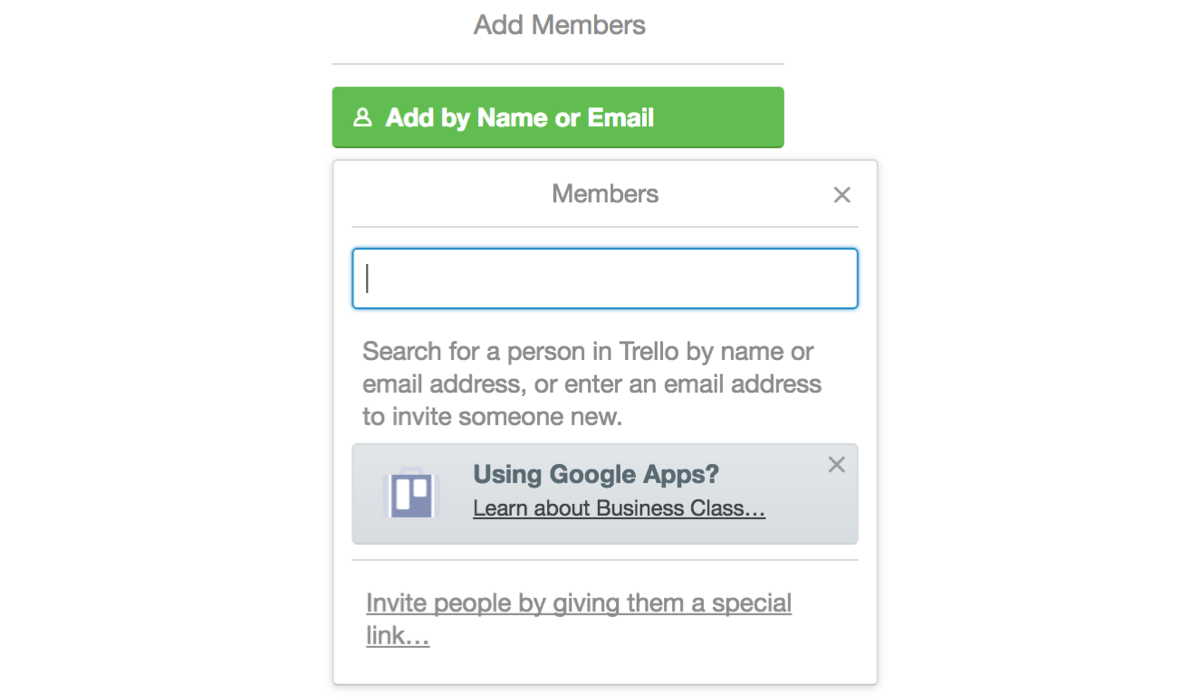
Task: Click the Using Google Apps? heading
Action: (595, 474)
